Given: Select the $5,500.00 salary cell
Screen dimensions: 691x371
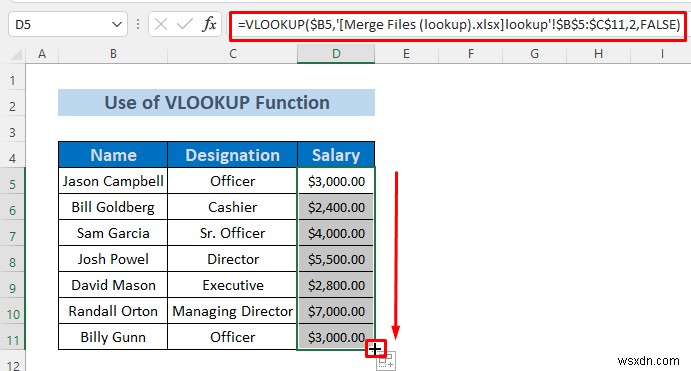Looking at the screenshot, I should point(336,259).
